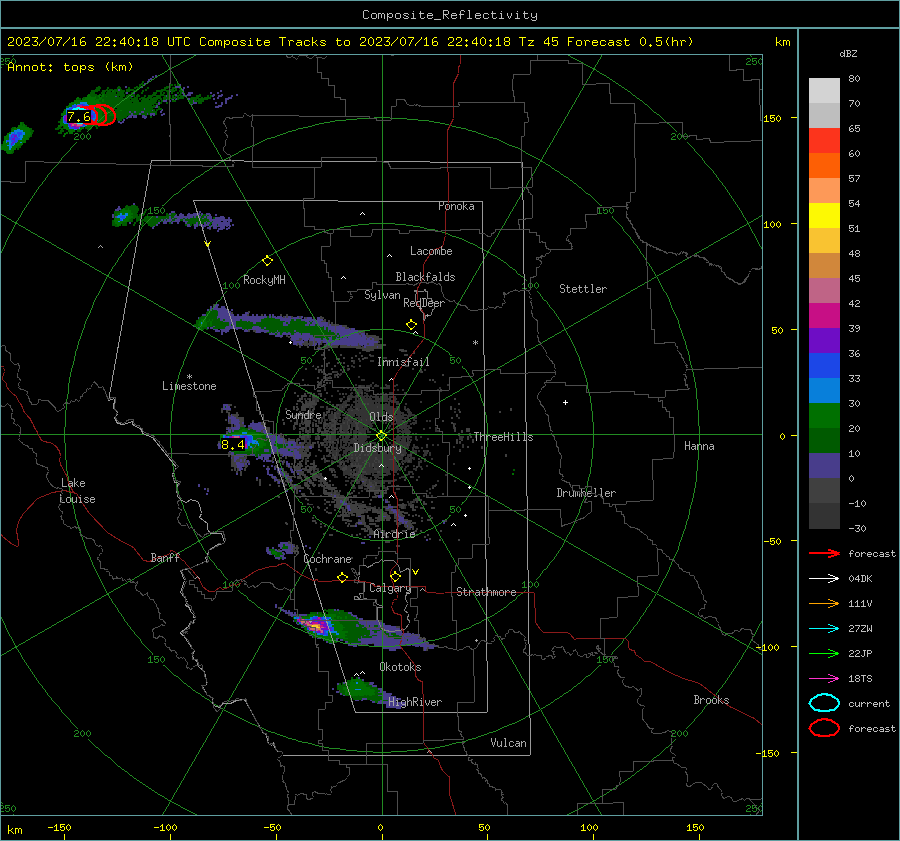Click the Calgary city label
Viewport: 900px width, 841px height.
pyautogui.click(x=390, y=588)
